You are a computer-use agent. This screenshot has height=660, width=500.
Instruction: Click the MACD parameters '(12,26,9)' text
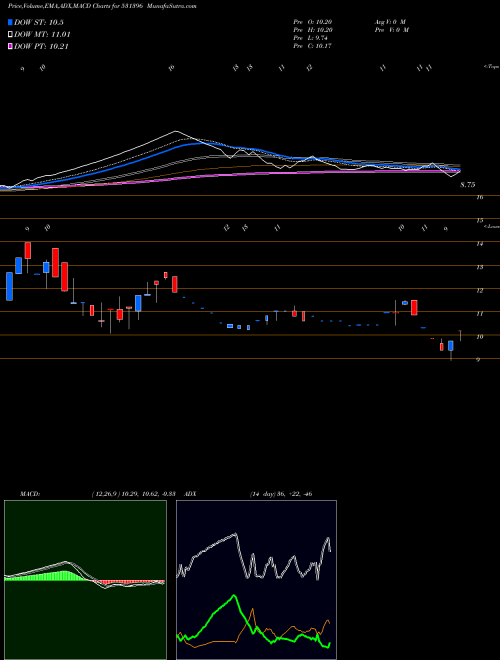pyautogui.click(x=105, y=494)
